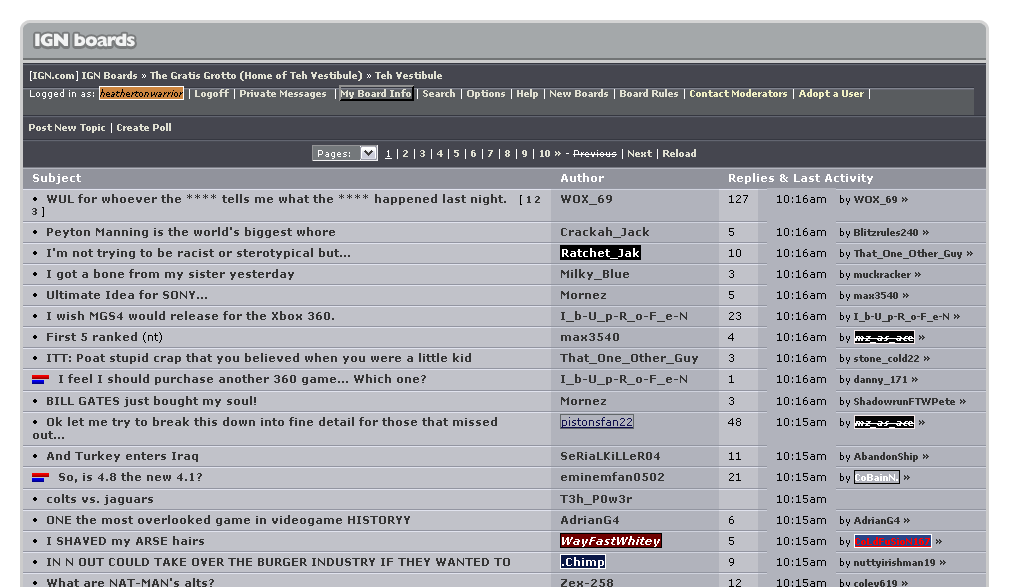This screenshot has width=1009, height=587.
Task: Click flag icon beside 'purchase another 360 game' topic
Action: 41,380
